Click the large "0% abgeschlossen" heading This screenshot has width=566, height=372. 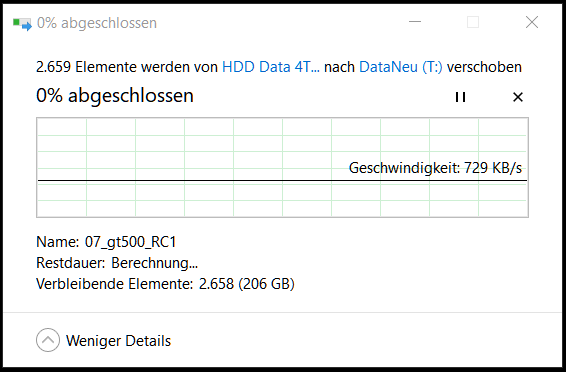(x=115, y=96)
